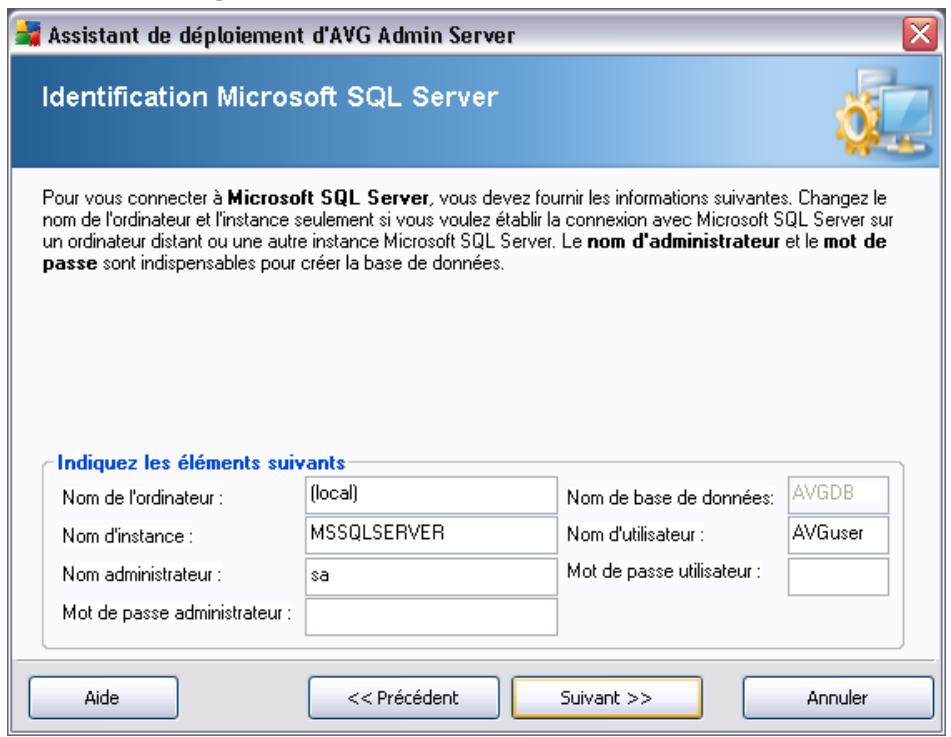This screenshot has width=951, height=737.
Task: Click the 'Identification Microsoft SQL Server' heading
Action: tap(270, 97)
